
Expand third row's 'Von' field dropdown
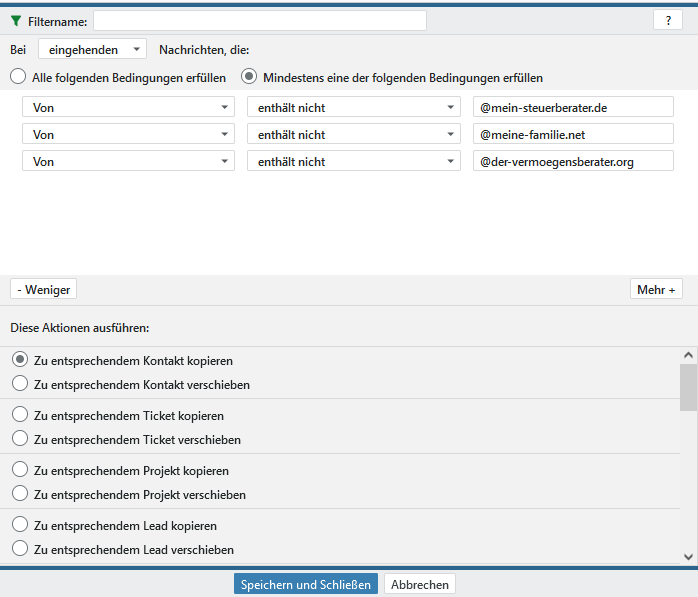(x=128, y=161)
